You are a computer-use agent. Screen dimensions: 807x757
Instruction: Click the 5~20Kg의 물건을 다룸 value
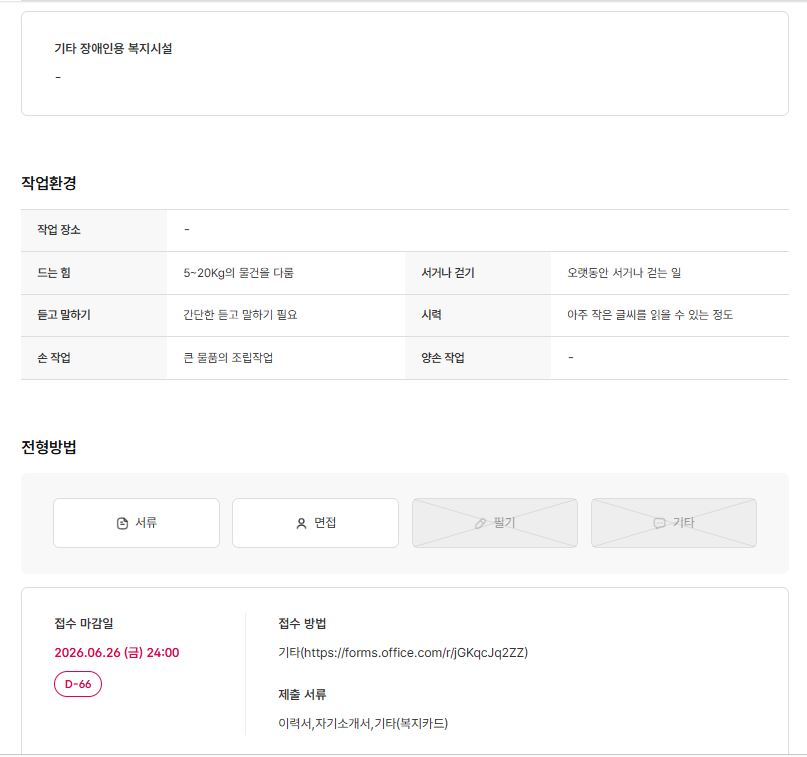[238, 273]
